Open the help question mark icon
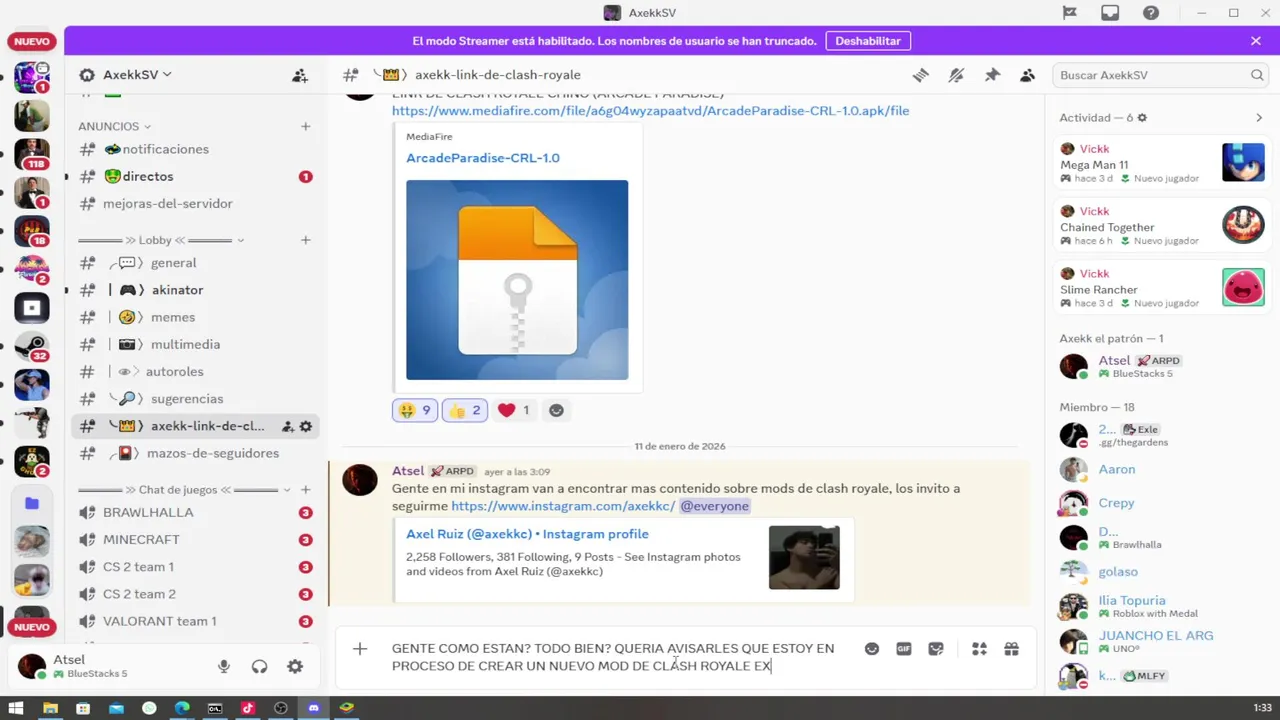Viewport: 1280px width, 720px height. click(1151, 13)
